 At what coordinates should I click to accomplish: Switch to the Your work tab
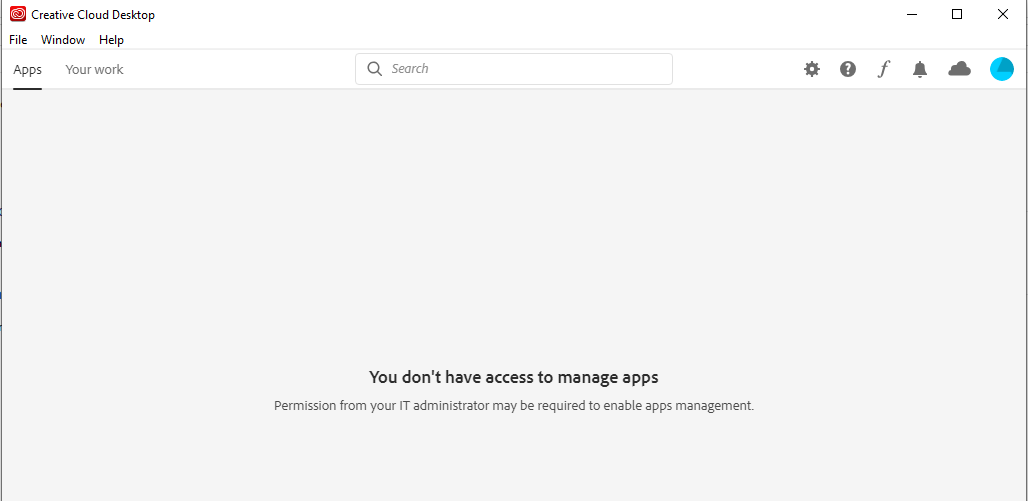94,70
